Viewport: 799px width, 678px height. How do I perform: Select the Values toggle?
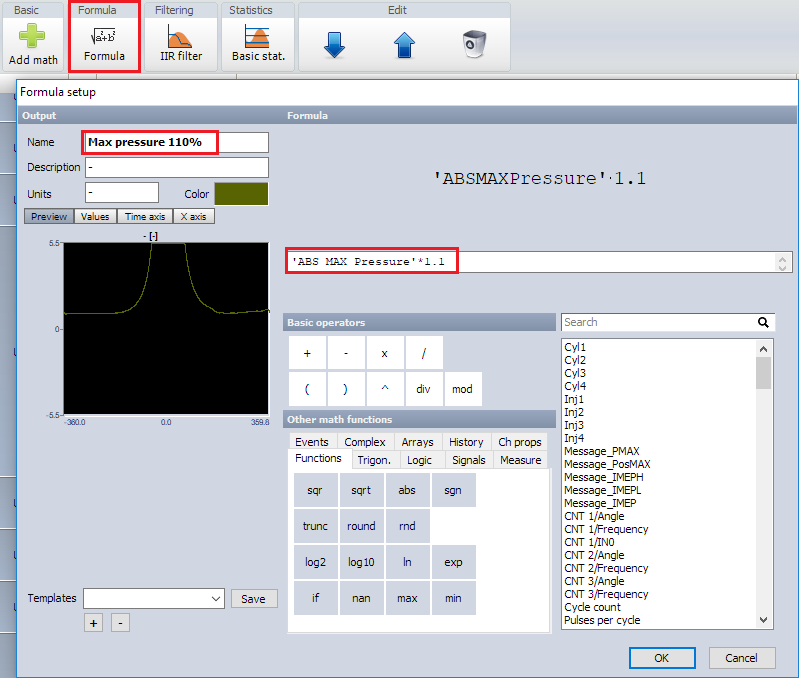coord(95,216)
